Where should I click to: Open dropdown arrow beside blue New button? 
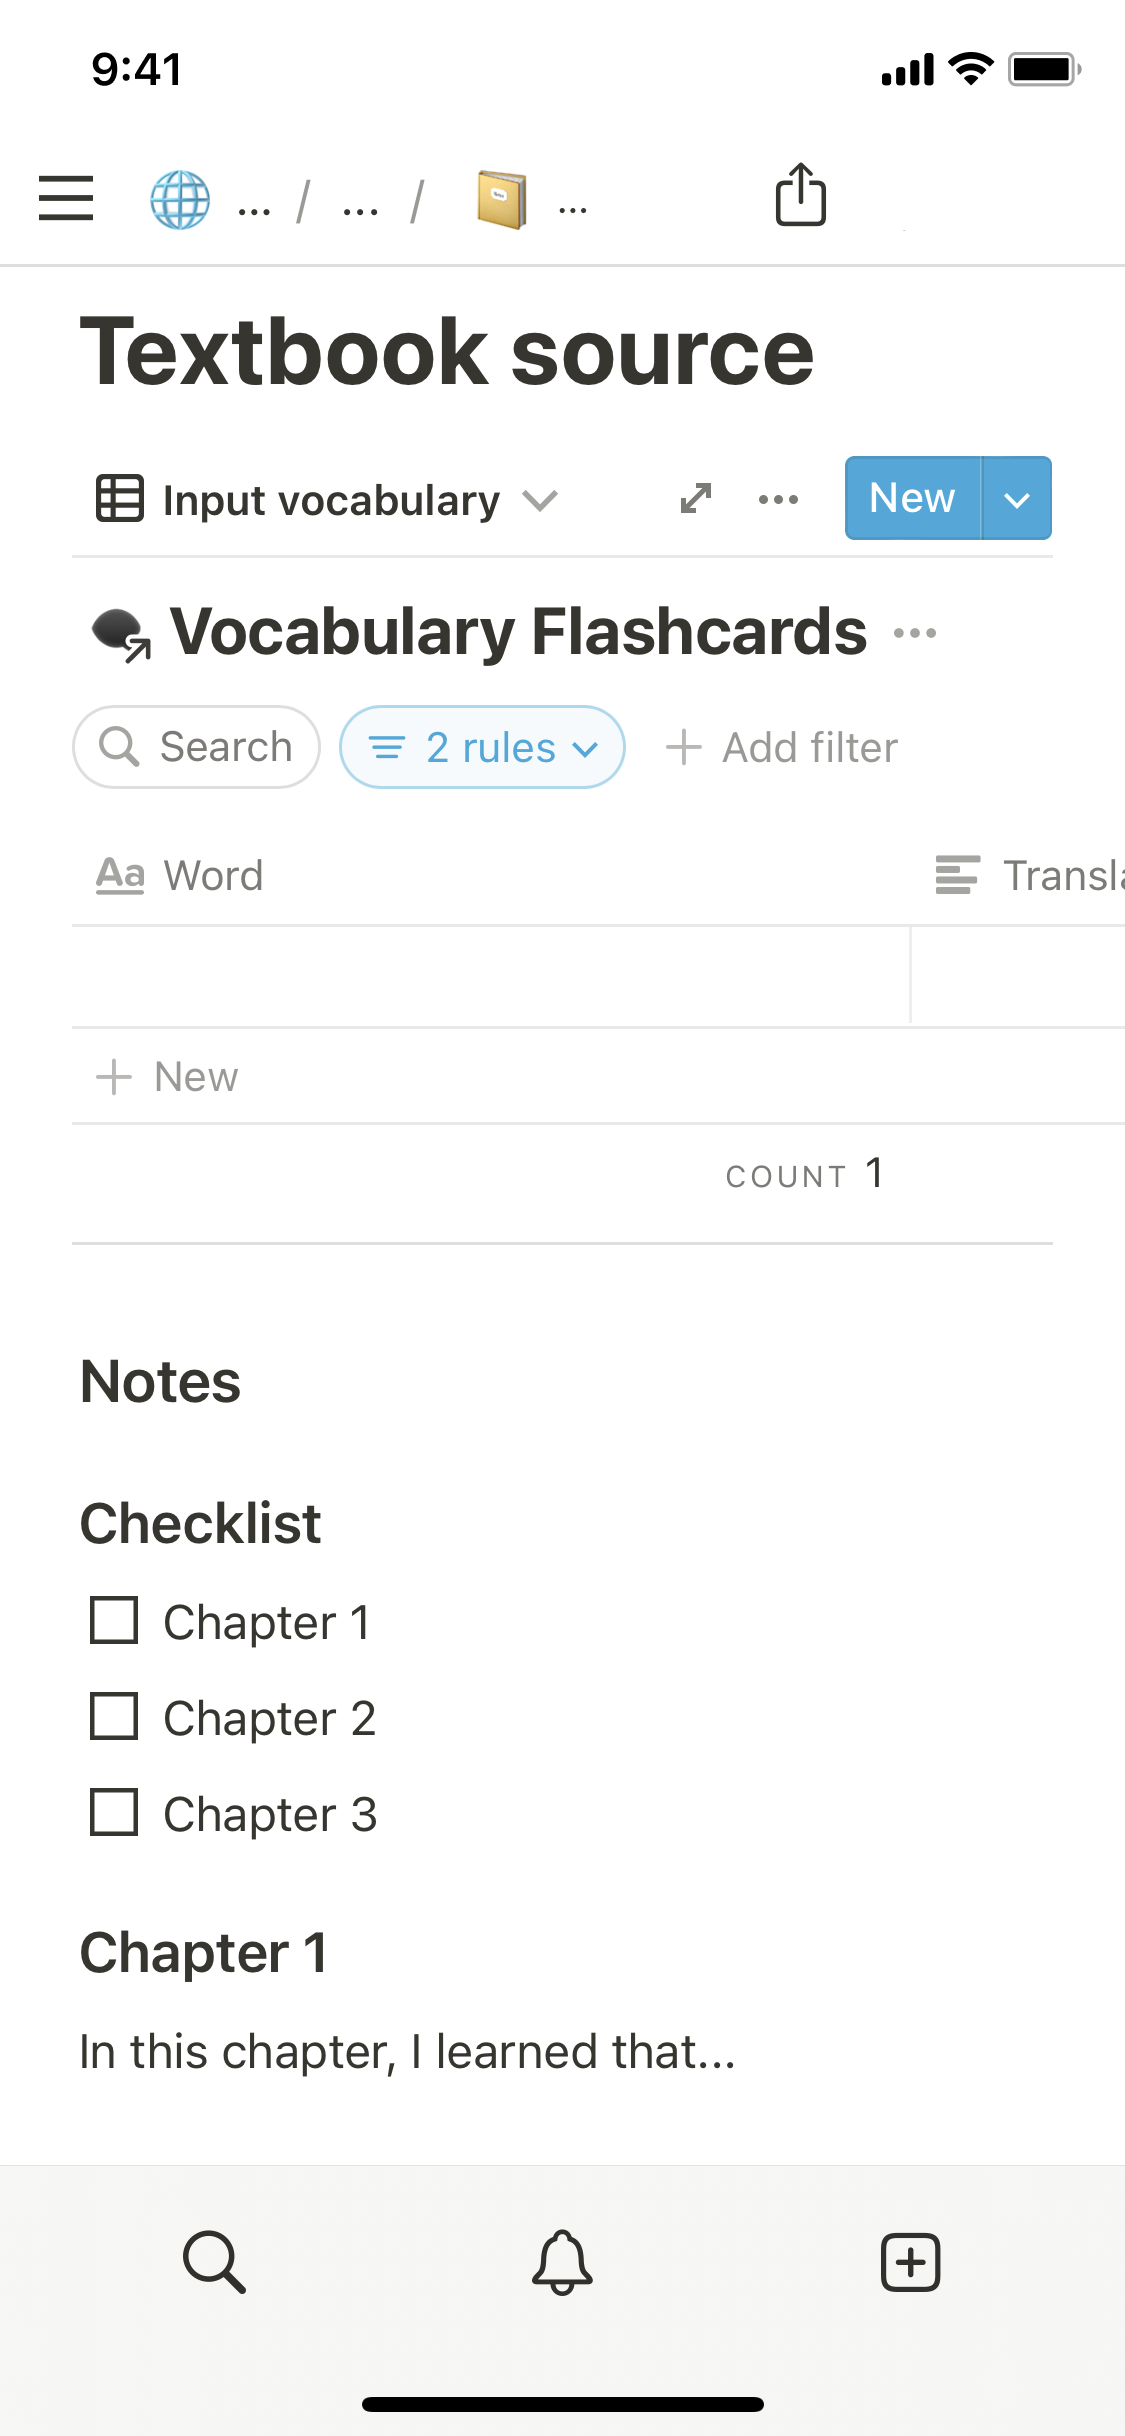point(1016,499)
